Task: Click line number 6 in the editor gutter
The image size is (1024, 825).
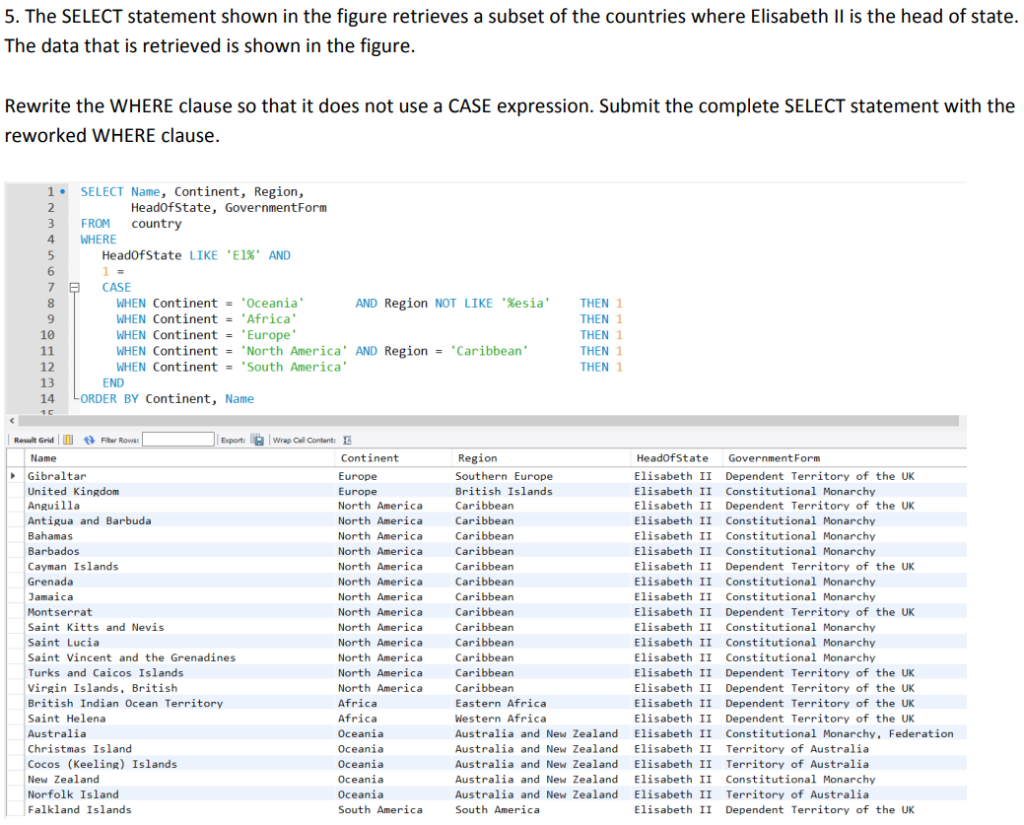Action: tap(50, 271)
